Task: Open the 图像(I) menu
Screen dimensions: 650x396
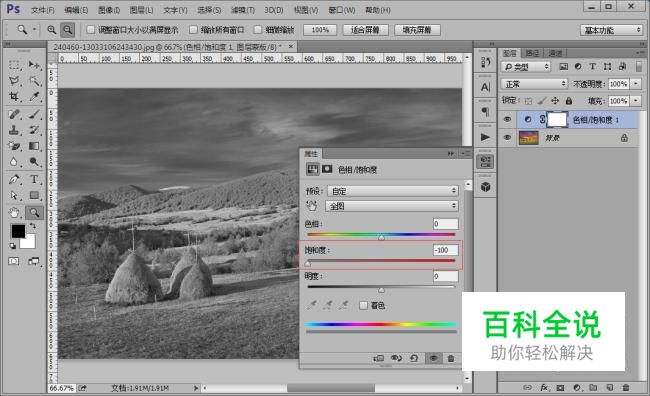Action: 109,10
